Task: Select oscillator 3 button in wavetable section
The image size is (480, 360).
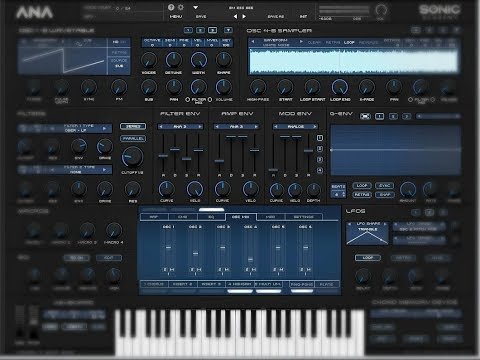Action: click(x=212, y=30)
